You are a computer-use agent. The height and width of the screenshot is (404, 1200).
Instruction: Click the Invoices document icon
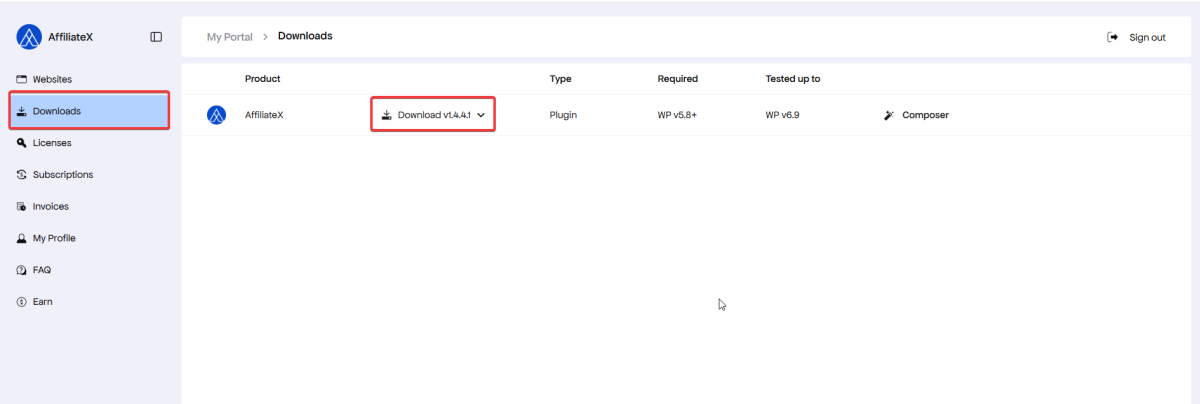22,207
